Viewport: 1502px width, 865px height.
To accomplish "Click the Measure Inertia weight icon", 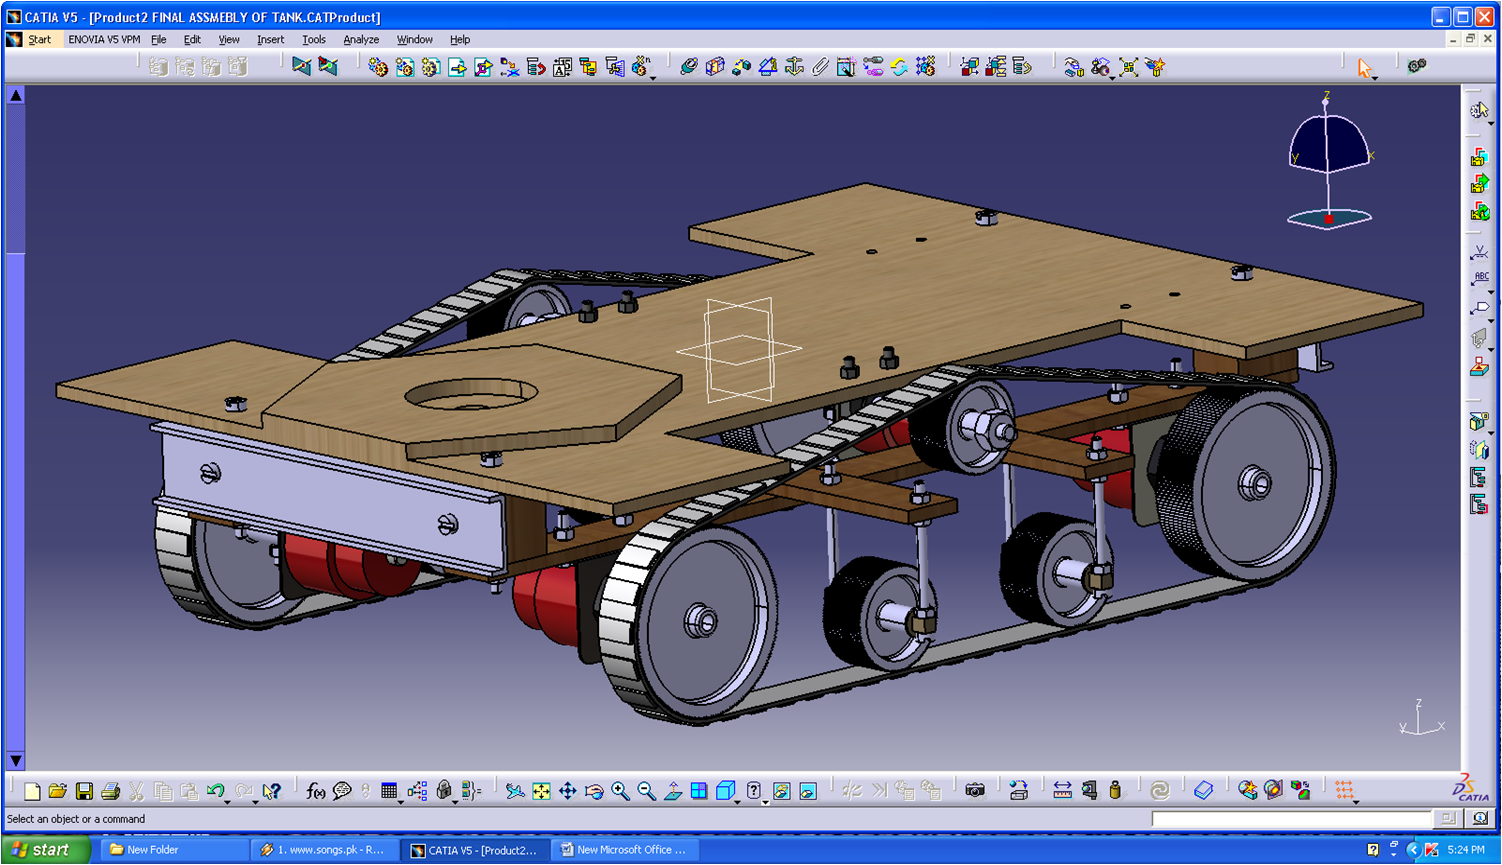I will [x=1115, y=791].
